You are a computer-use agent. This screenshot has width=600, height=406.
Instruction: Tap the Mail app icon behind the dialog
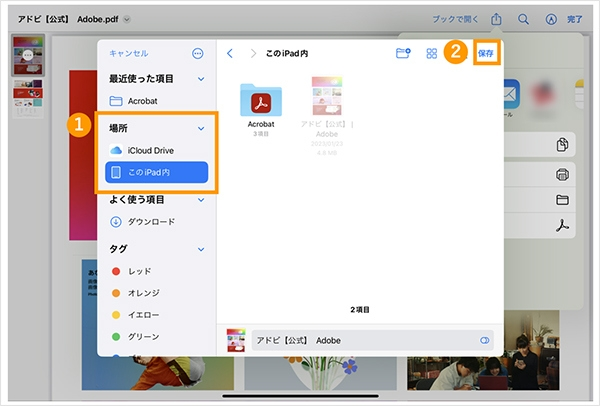coord(511,94)
